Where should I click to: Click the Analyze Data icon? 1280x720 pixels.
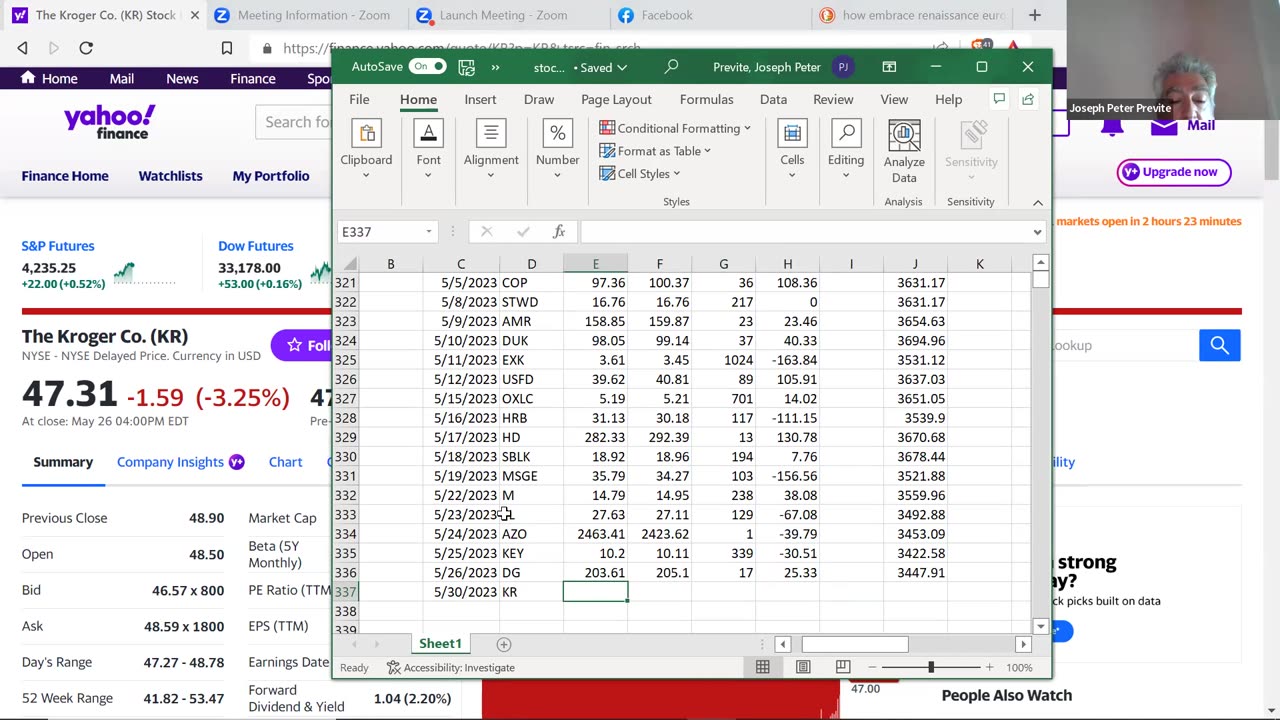pyautogui.click(x=904, y=135)
